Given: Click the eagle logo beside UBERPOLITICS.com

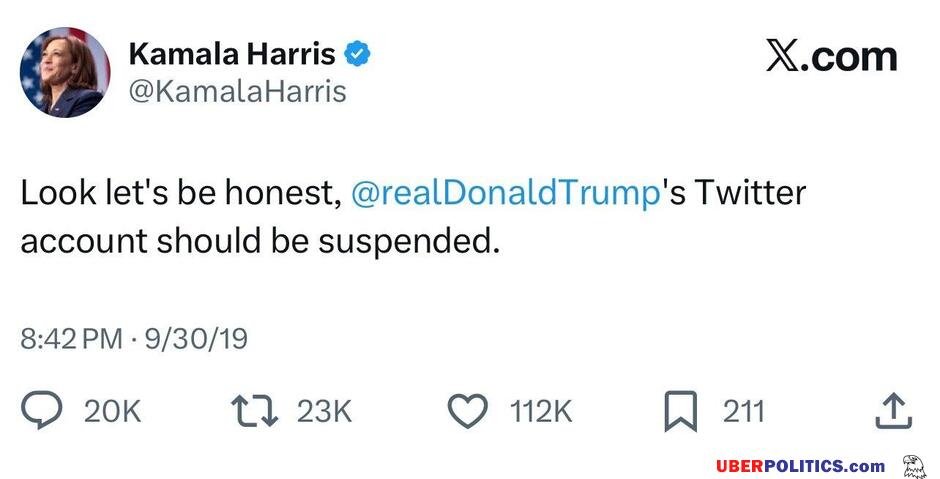Looking at the screenshot, I should click(x=913, y=465).
